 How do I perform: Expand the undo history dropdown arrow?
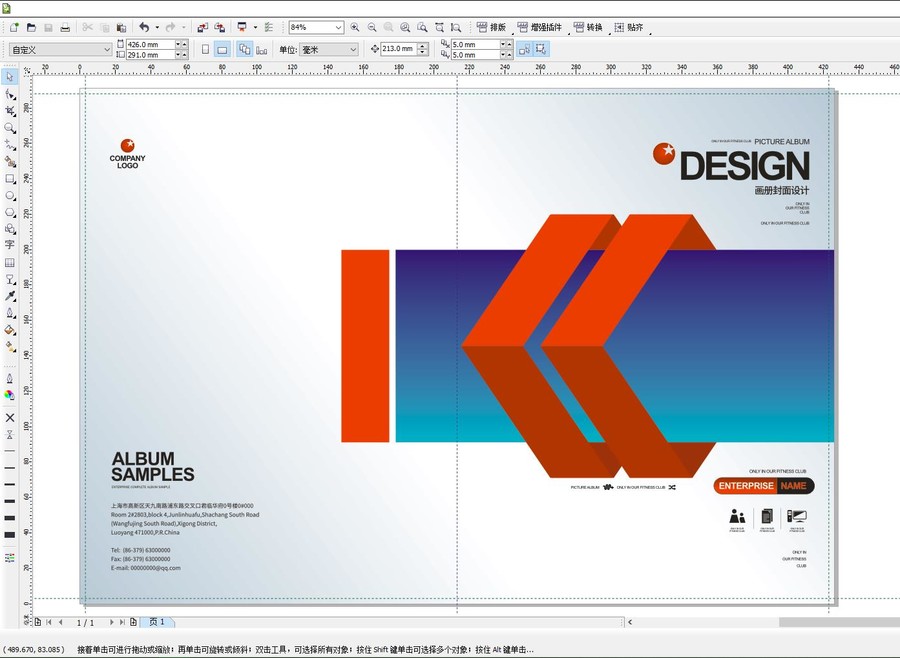point(157,27)
